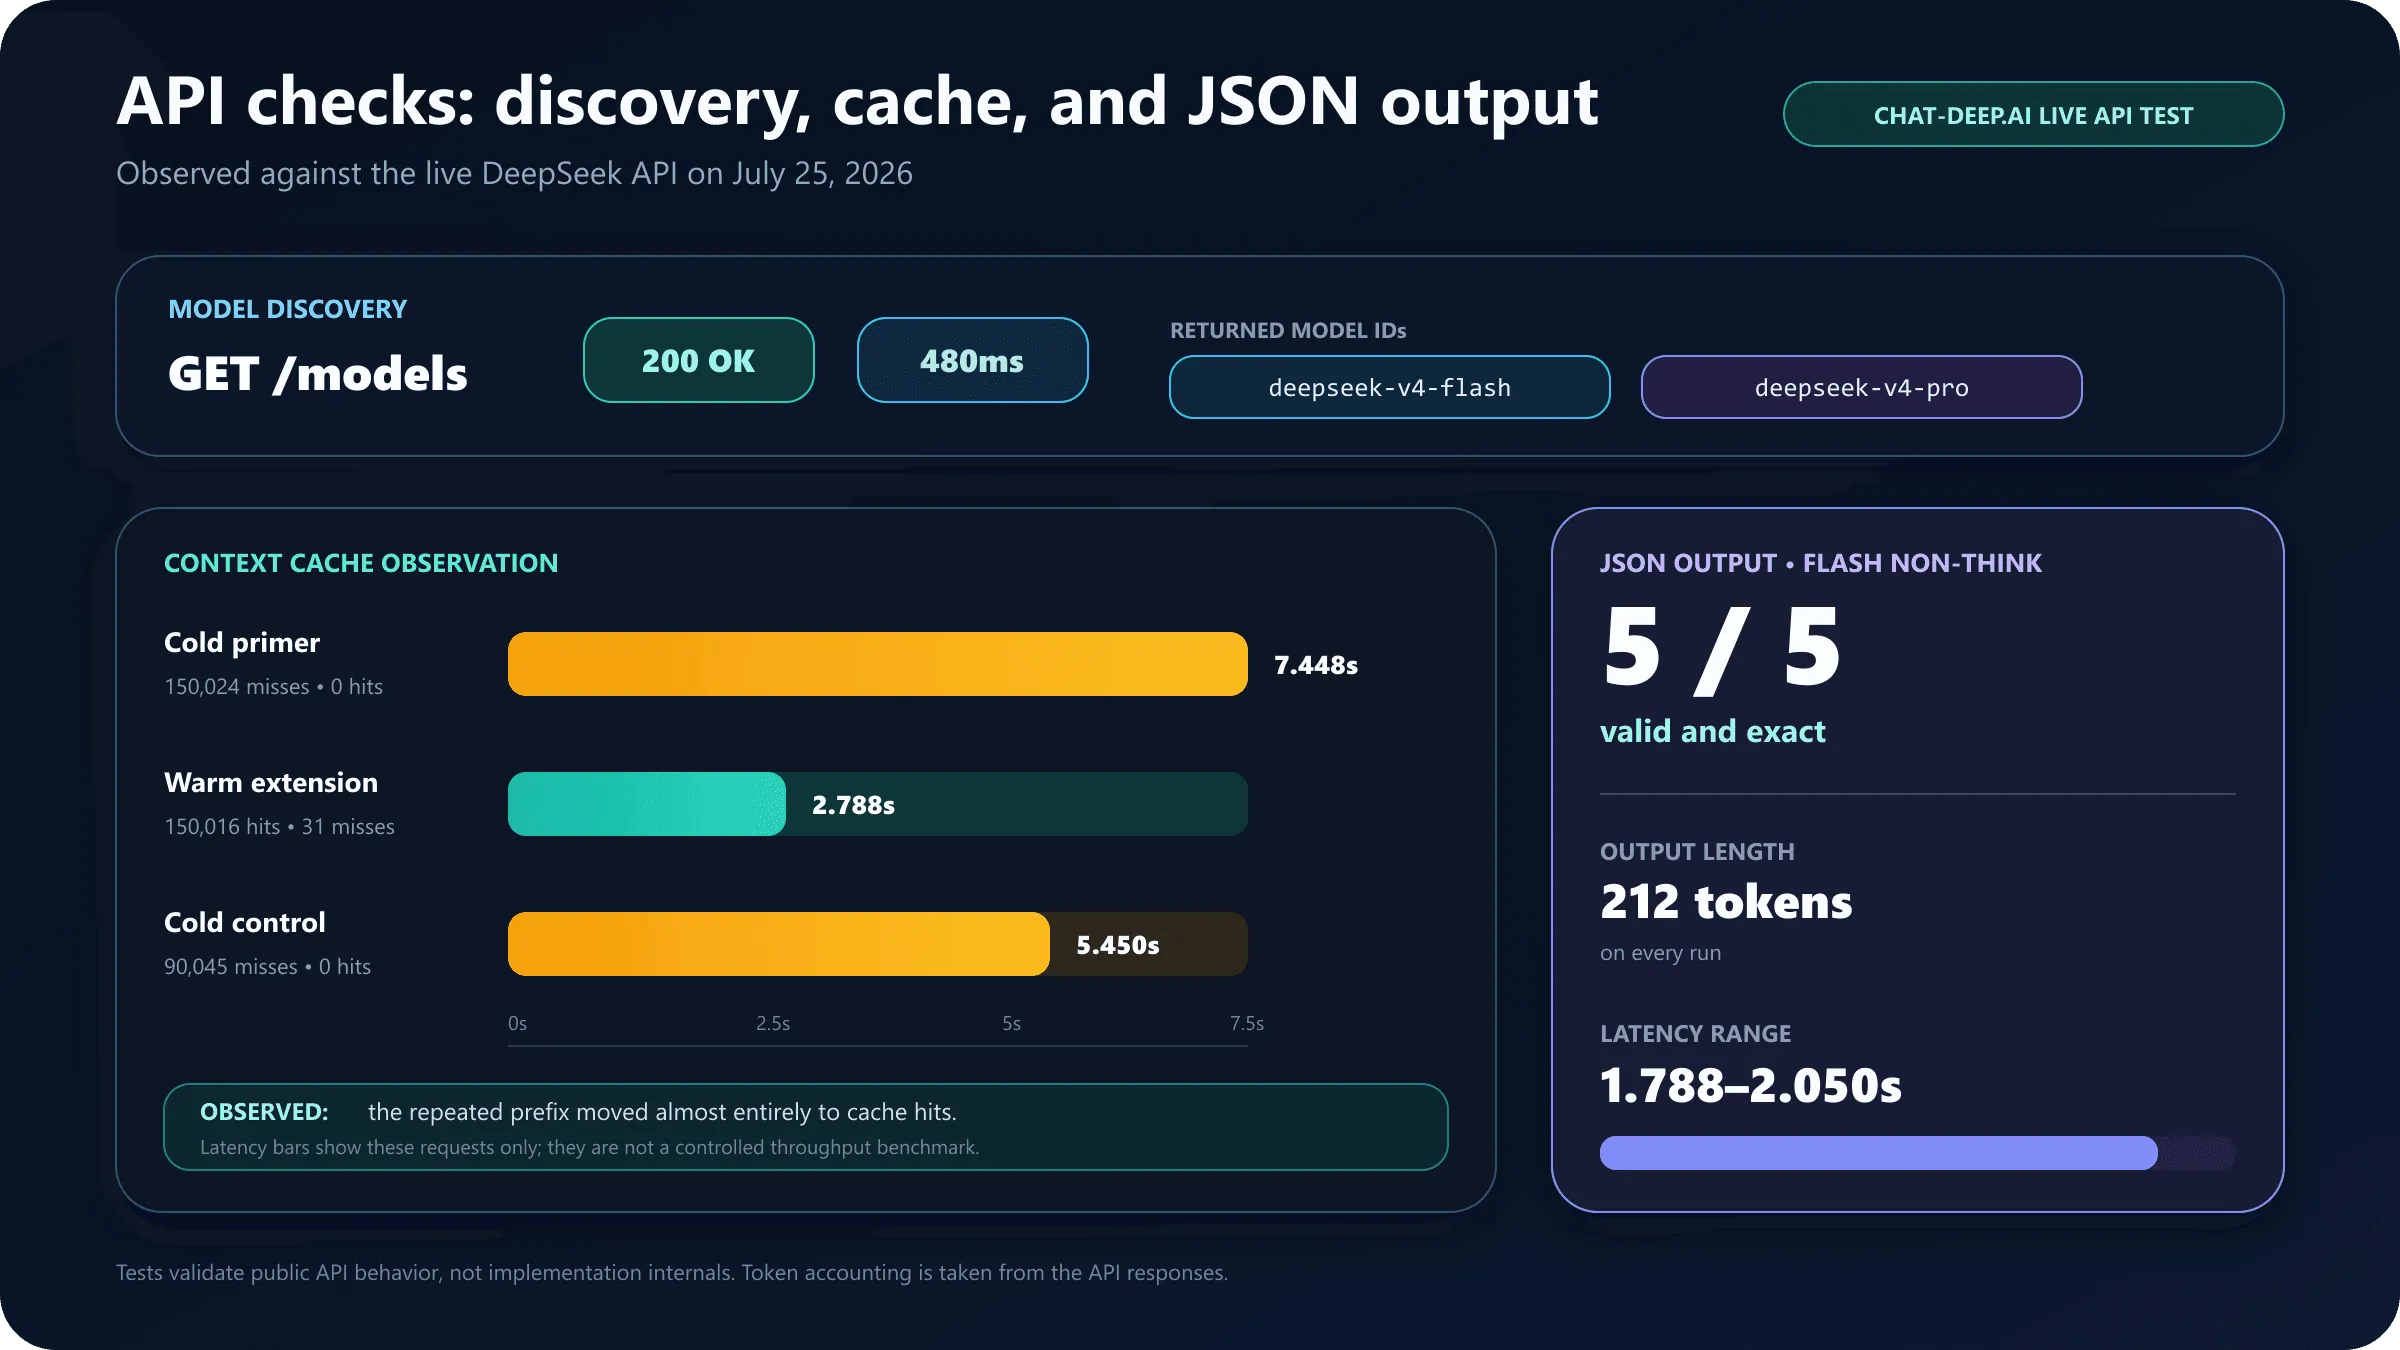Click the '5.450s' latency value
This screenshot has height=1350, width=2400.
coord(1118,945)
